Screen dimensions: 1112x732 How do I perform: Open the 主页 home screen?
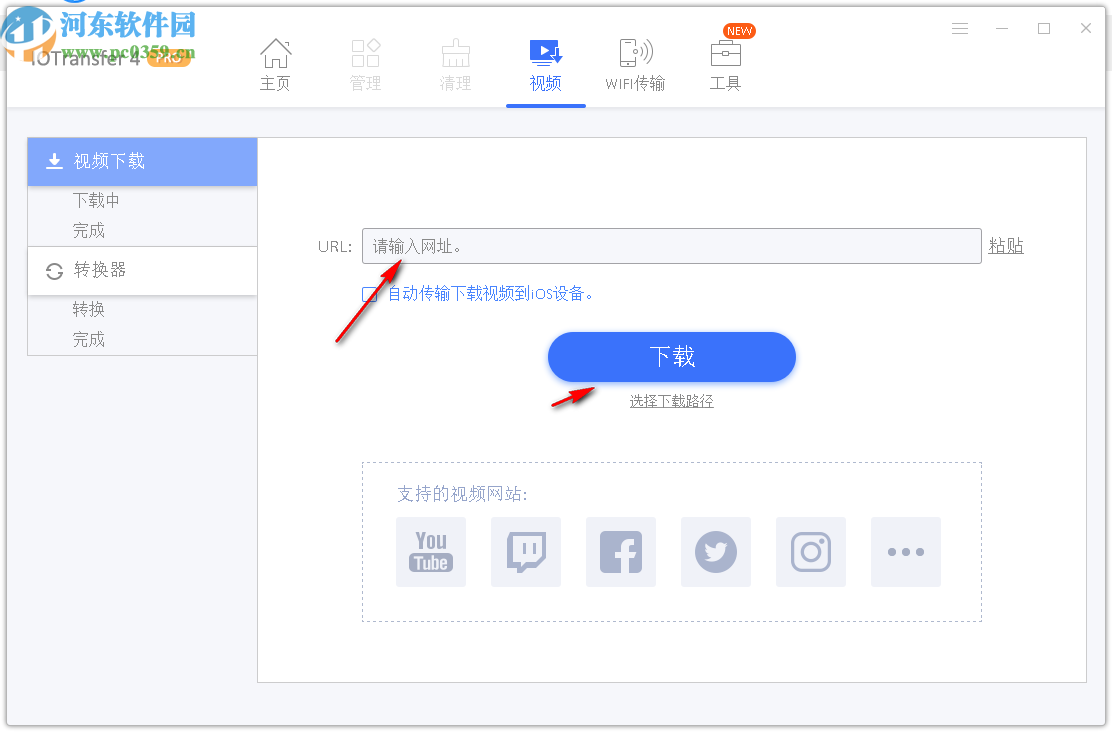[275, 62]
